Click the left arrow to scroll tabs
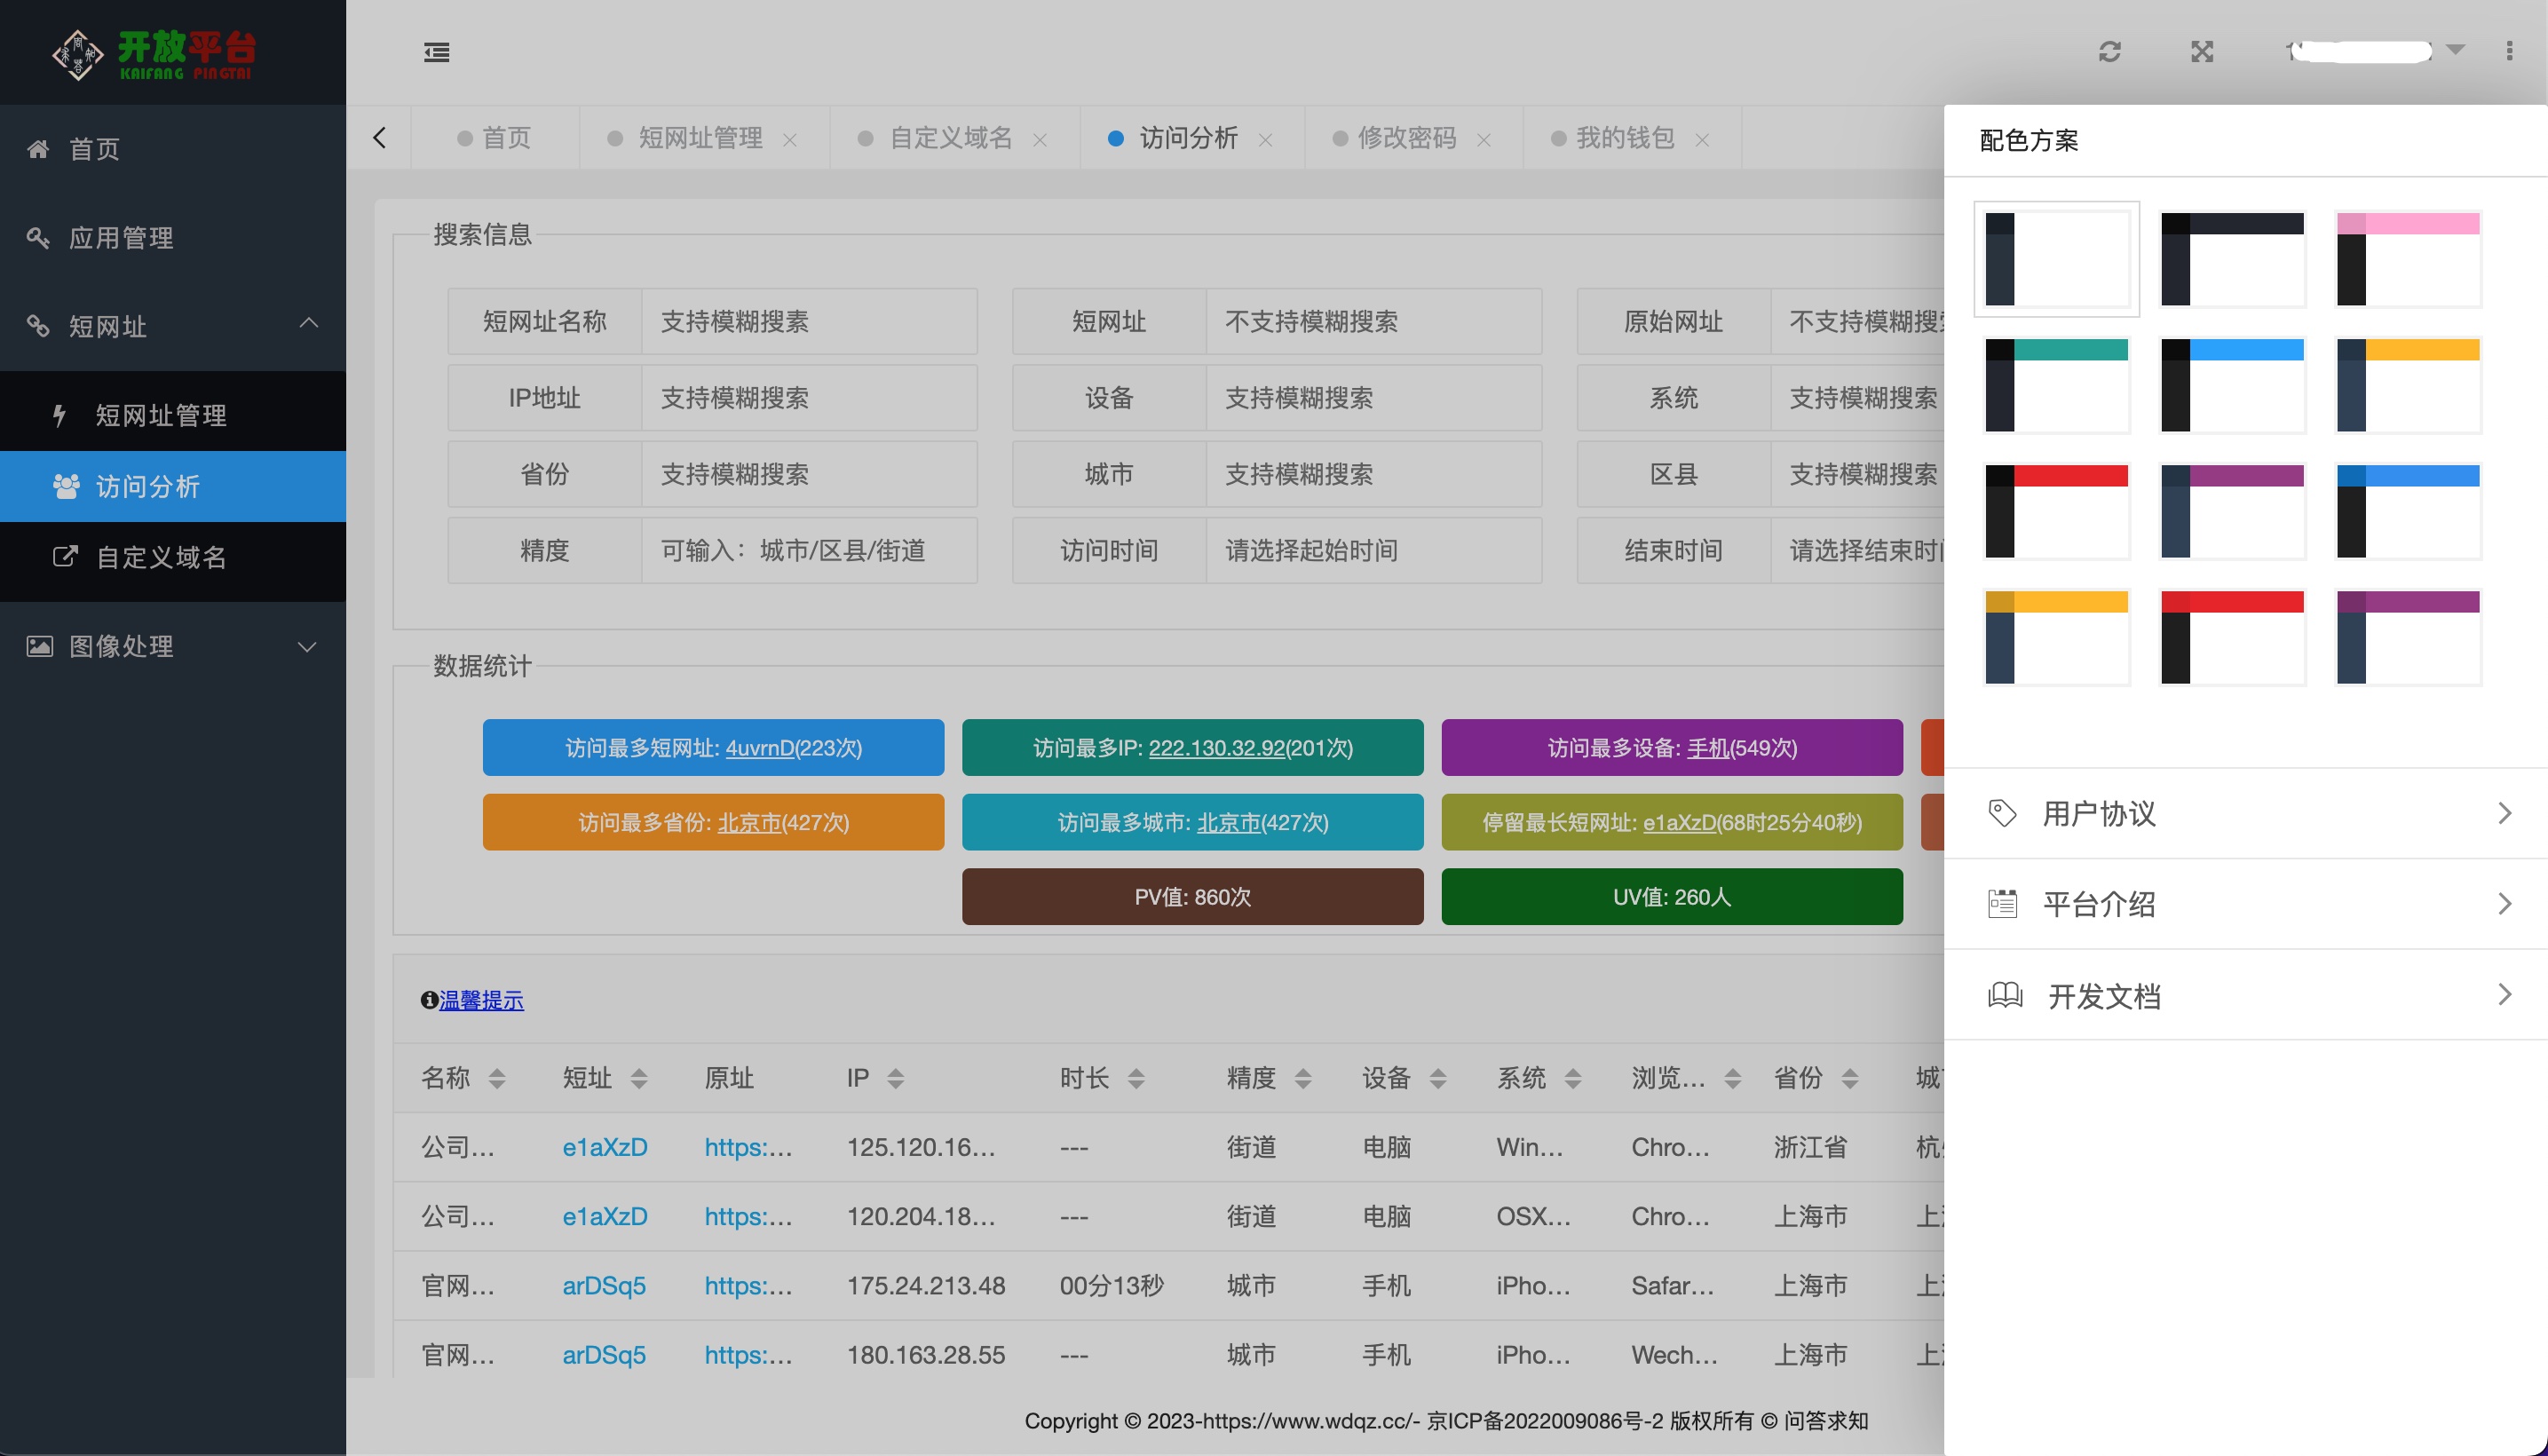This screenshot has width=2548, height=1456. pyautogui.click(x=379, y=138)
